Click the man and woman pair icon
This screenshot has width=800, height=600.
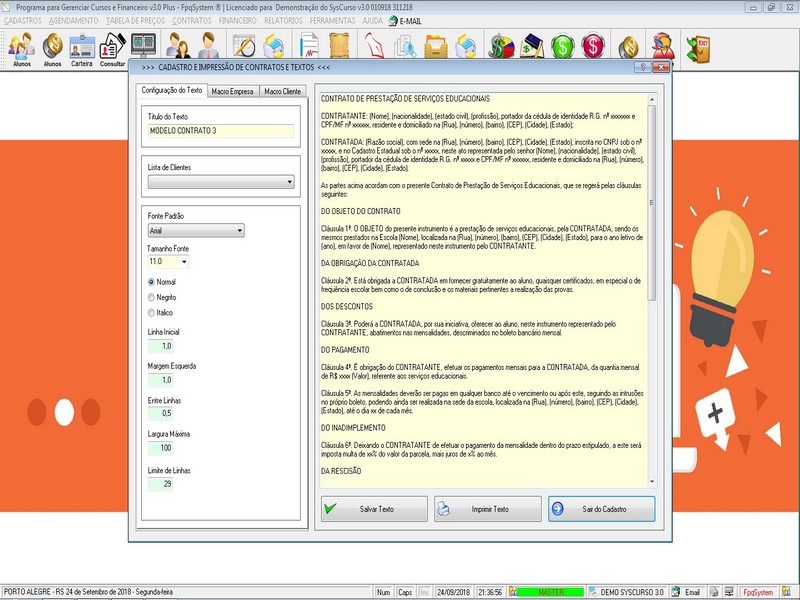coord(178,45)
